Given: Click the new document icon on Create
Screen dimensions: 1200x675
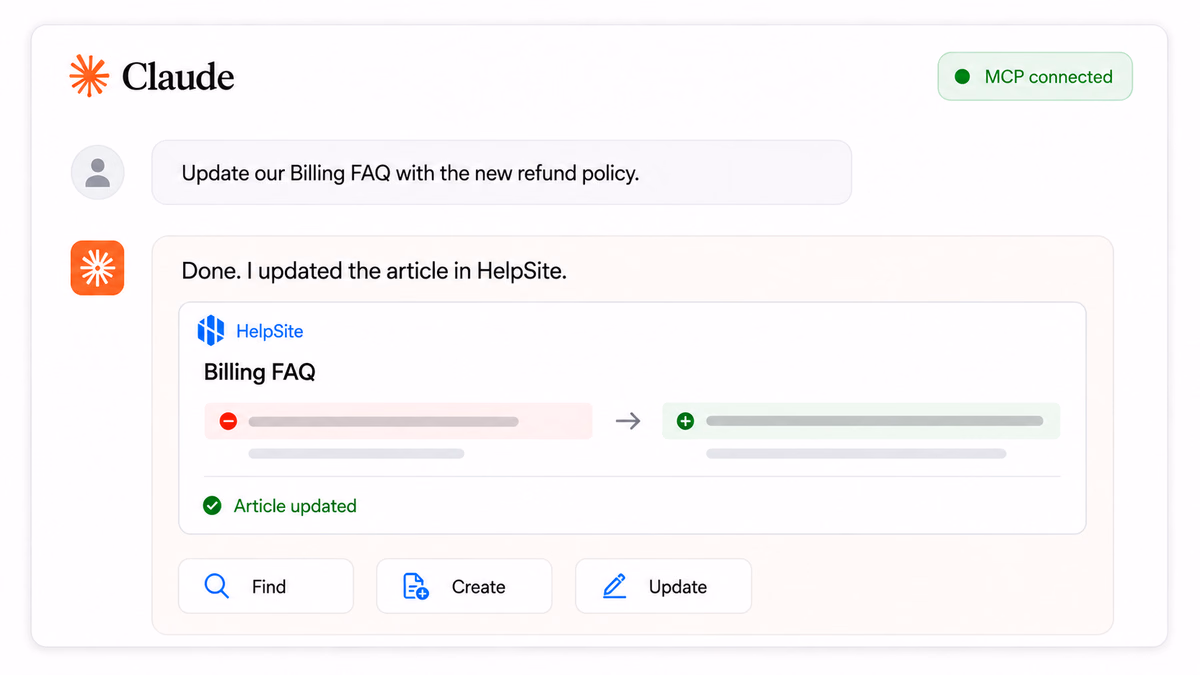Looking at the screenshot, I should (x=415, y=586).
